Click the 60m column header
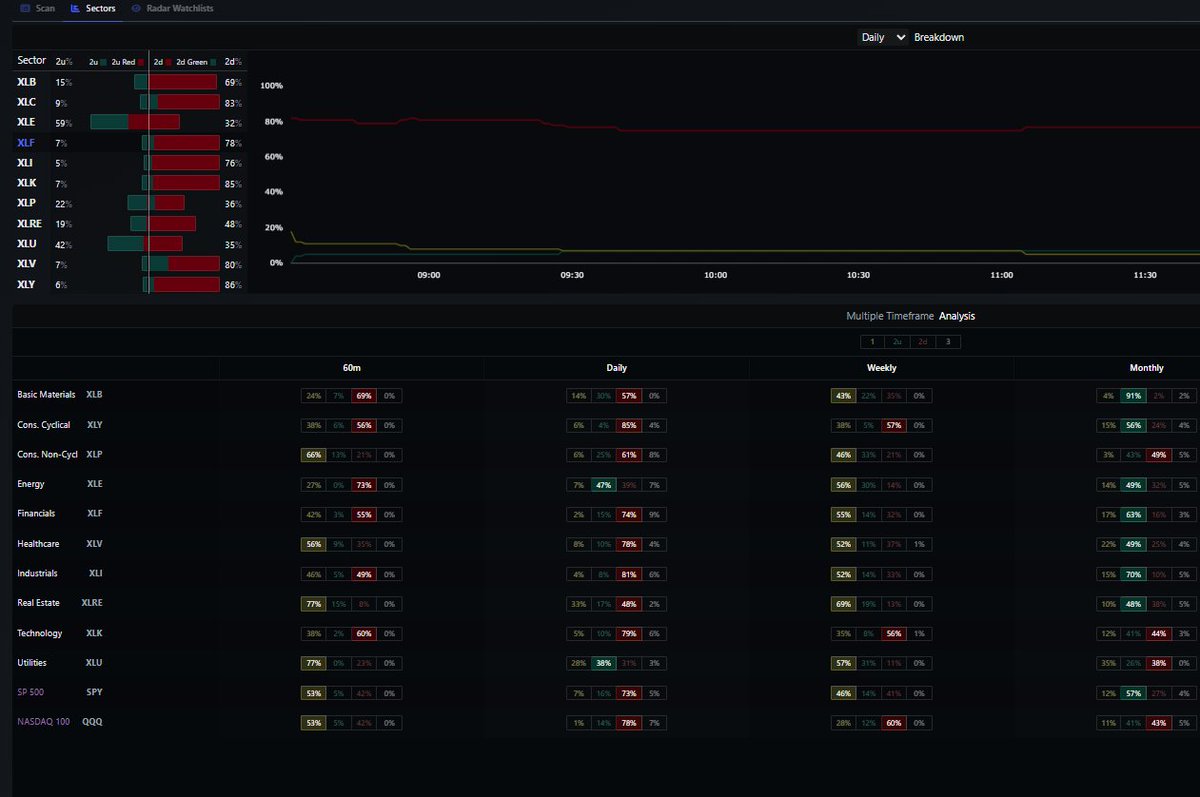The height and width of the screenshot is (797, 1200). pos(350,367)
